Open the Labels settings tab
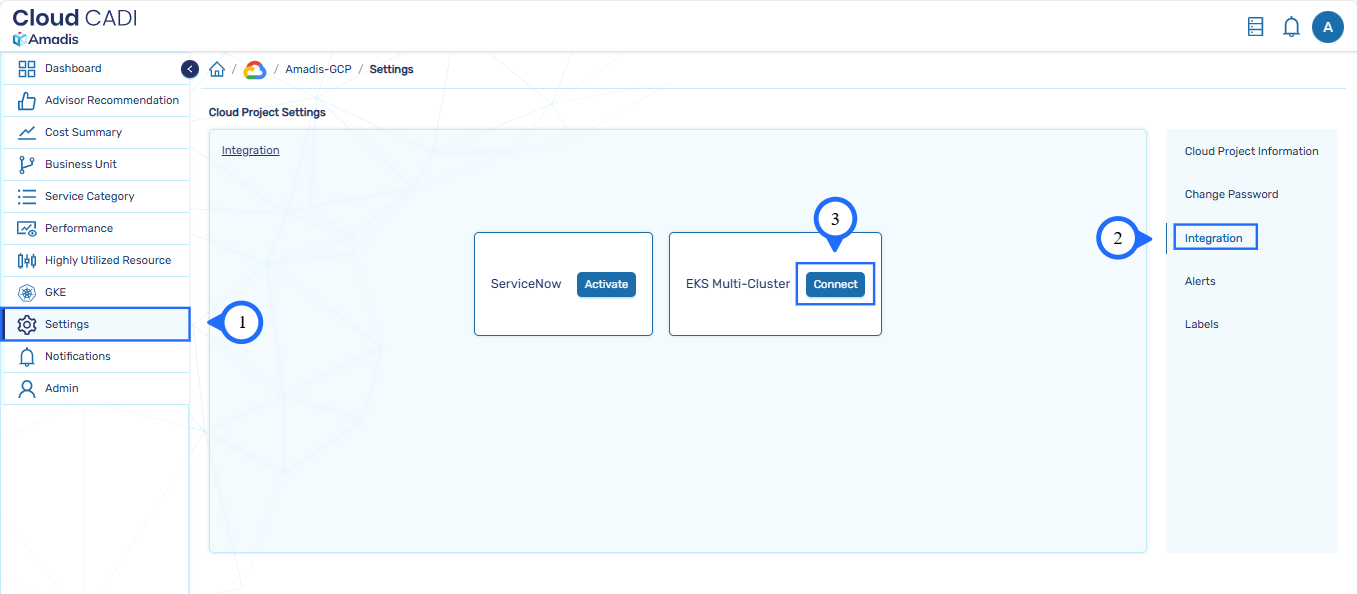1357x594 pixels. pyautogui.click(x=1201, y=325)
